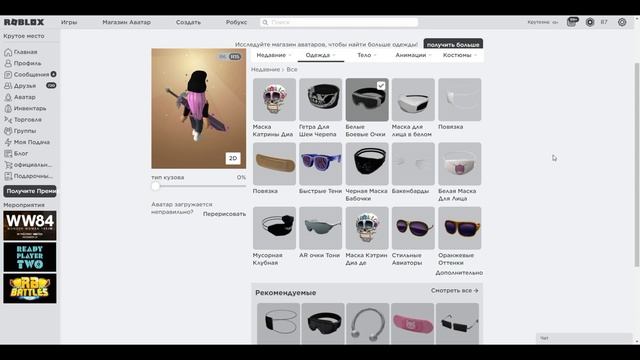Open the Инвентарь inventory sidebar icon

pyautogui.click(x=8, y=109)
